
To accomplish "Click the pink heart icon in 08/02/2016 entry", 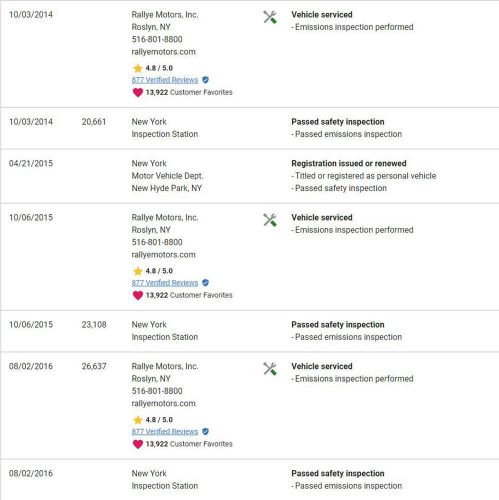I will (x=138, y=444).
